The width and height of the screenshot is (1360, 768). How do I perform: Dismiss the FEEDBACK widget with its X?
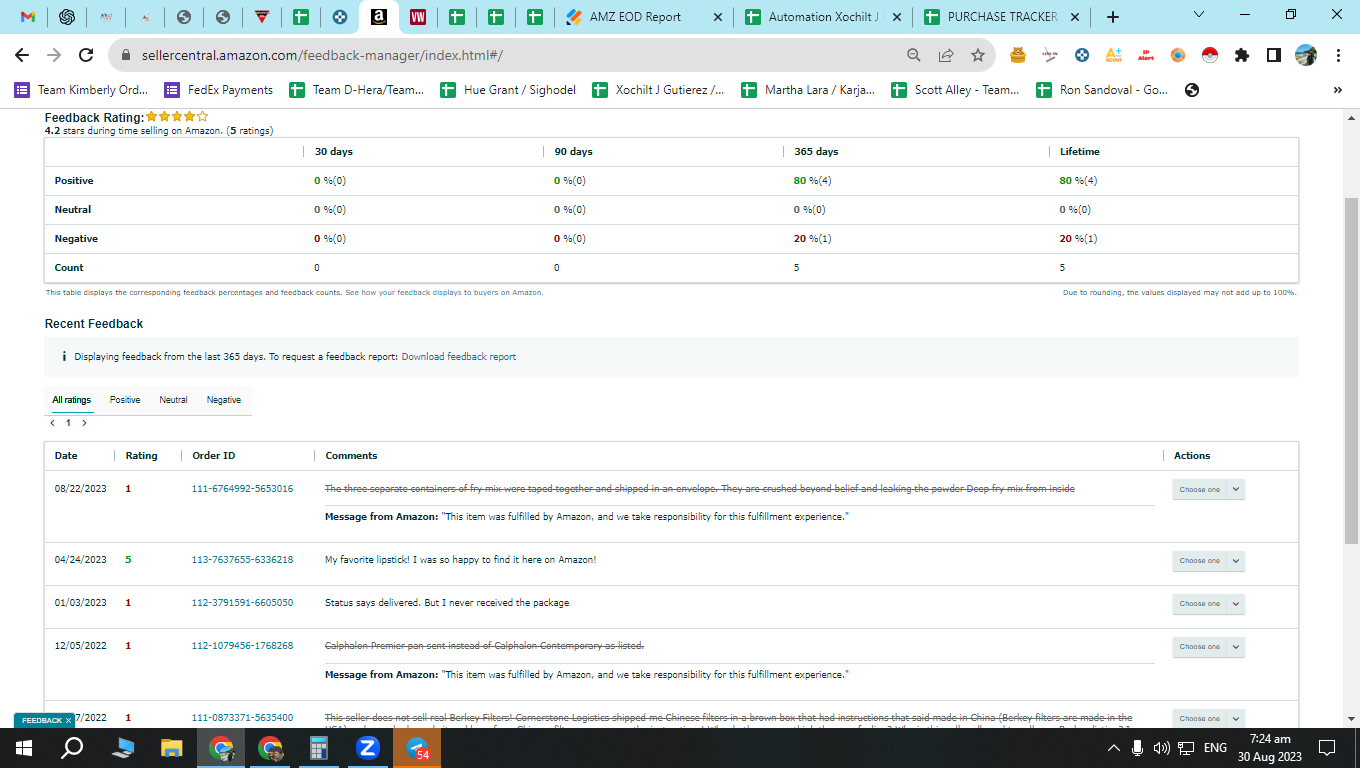tap(68, 720)
